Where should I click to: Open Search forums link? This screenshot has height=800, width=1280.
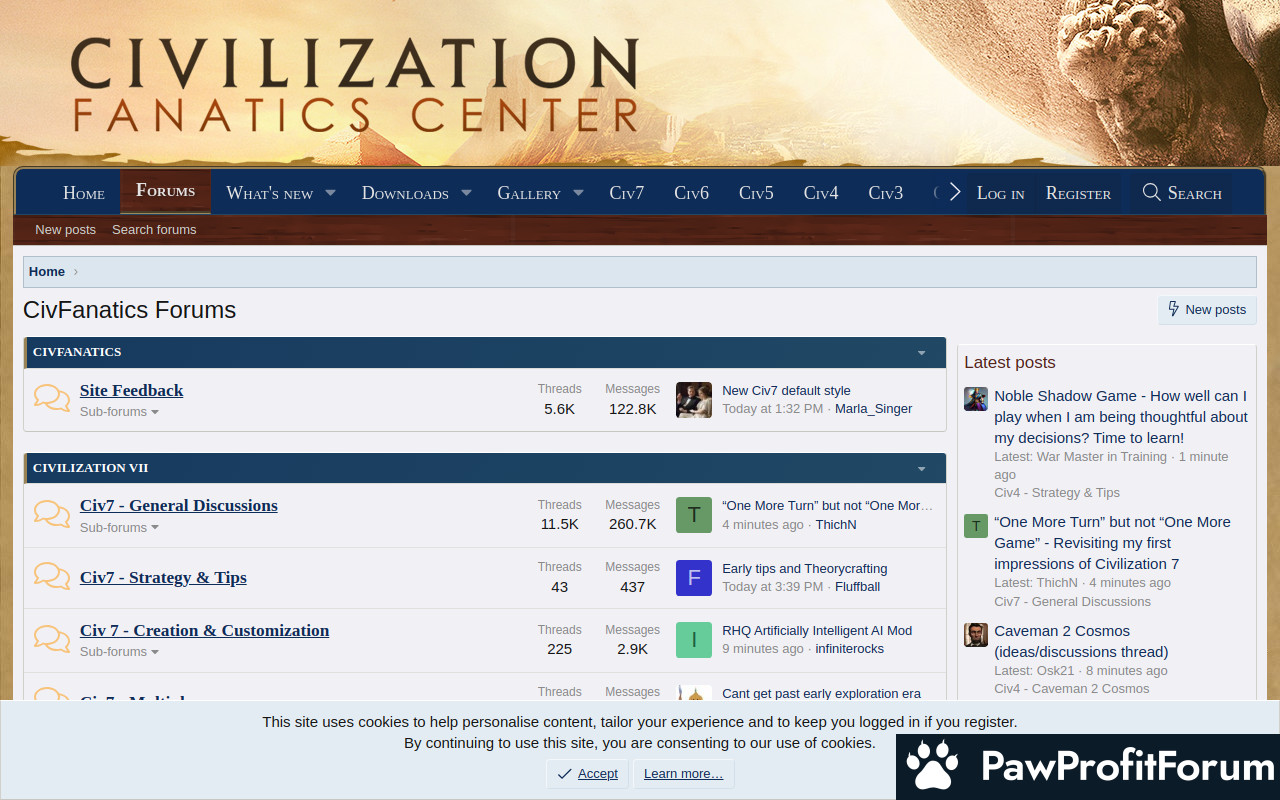[x=154, y=229]
